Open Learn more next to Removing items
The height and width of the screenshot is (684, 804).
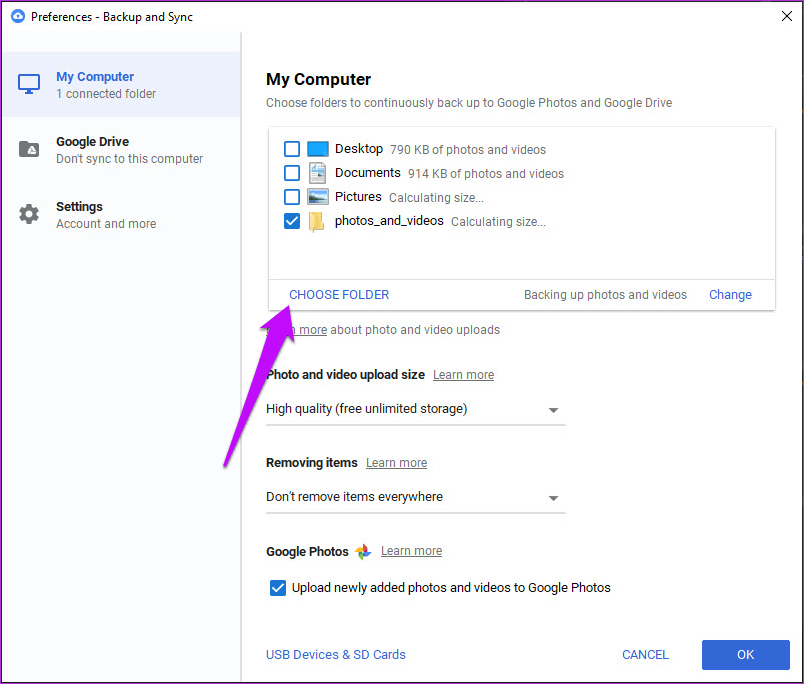[396, 463]
